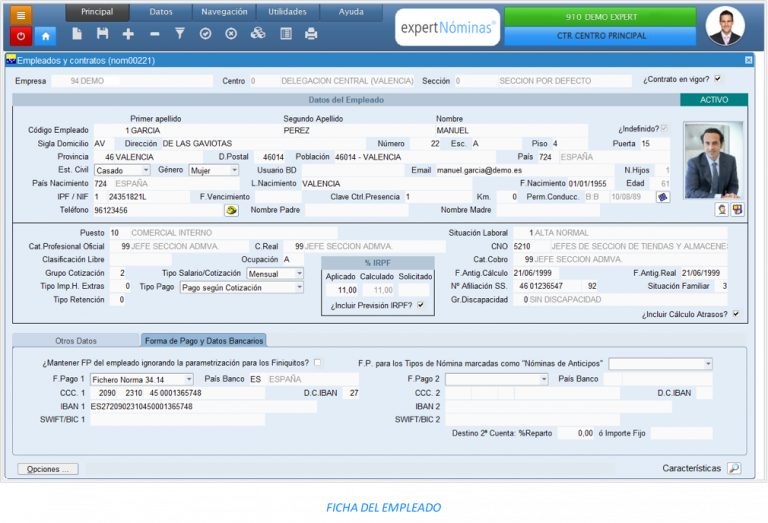Go to the blue home icon

click(x=46, y=34)
